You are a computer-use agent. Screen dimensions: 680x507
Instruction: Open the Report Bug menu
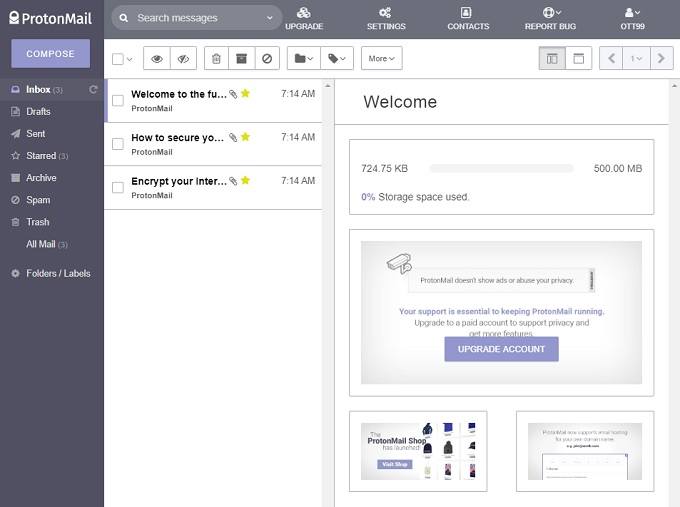550,19
